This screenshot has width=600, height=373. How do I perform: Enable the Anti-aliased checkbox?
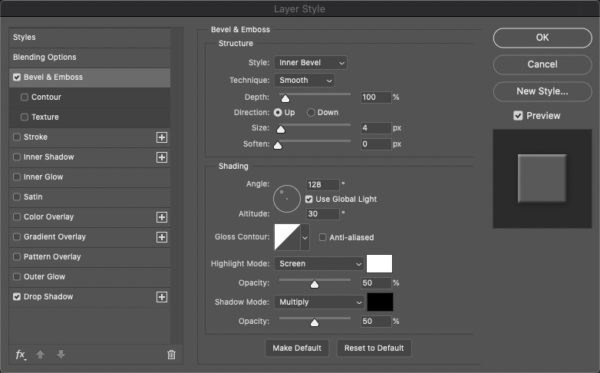(x=323, y=238)
